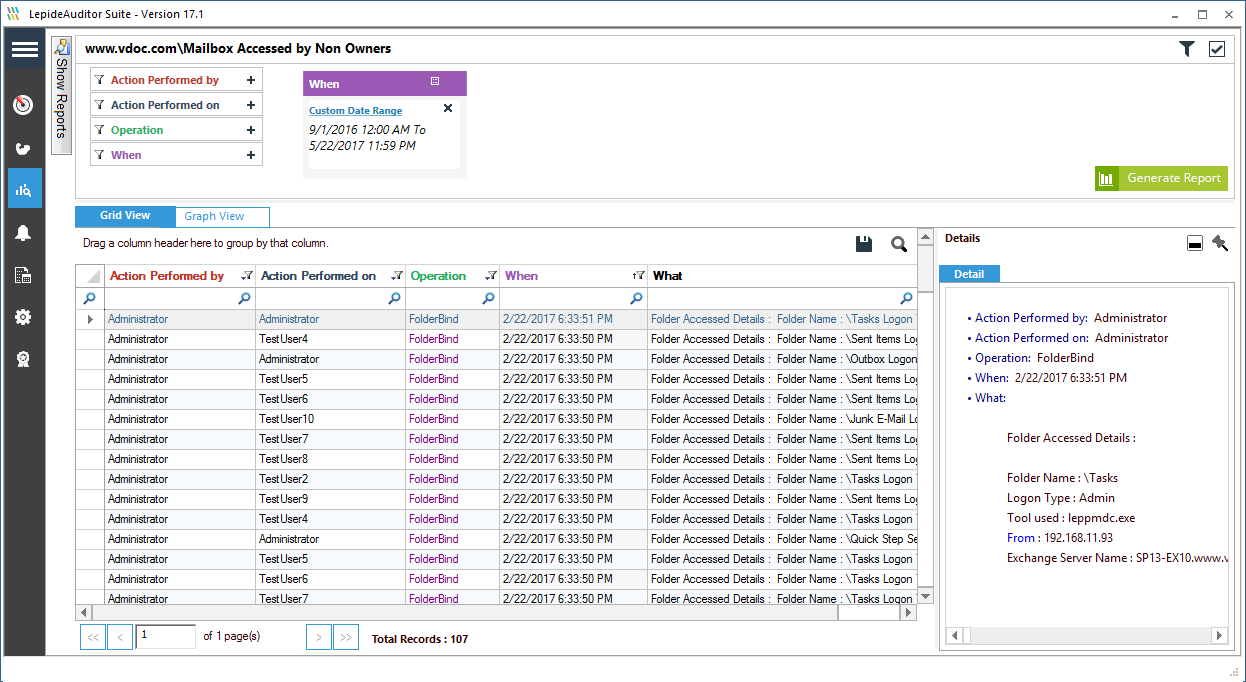This screenshot has height=682, width=1246.
Task: Click the grid search magnifier toolbar icon
Action: coord(899,244)
